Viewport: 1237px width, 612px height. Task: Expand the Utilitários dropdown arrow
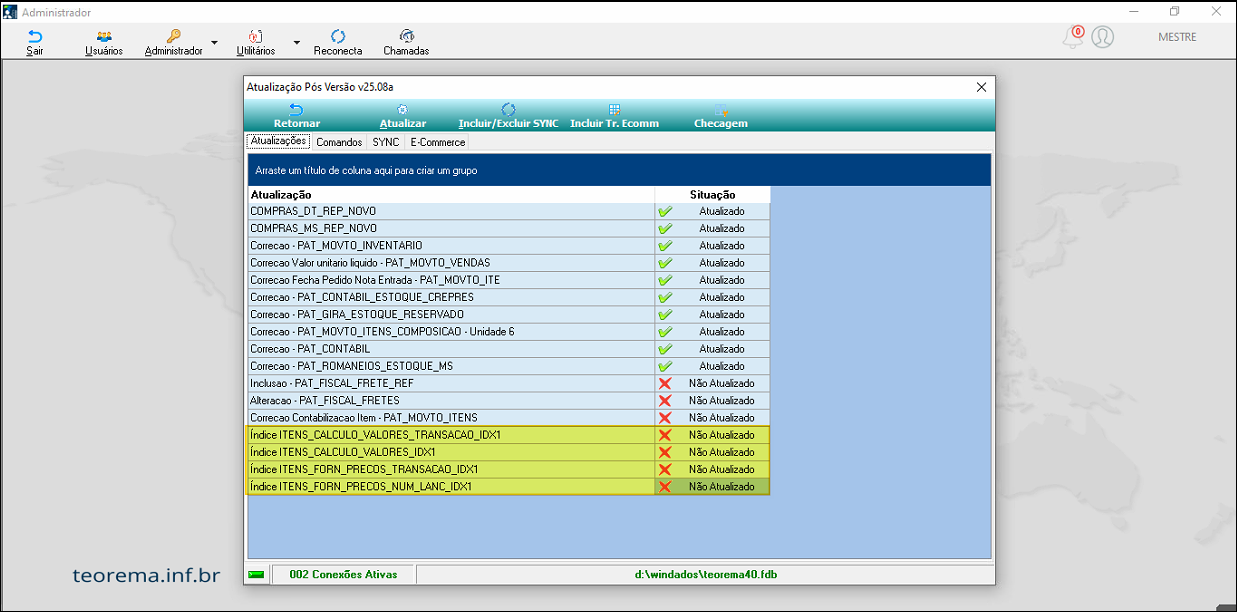point(296,44)
